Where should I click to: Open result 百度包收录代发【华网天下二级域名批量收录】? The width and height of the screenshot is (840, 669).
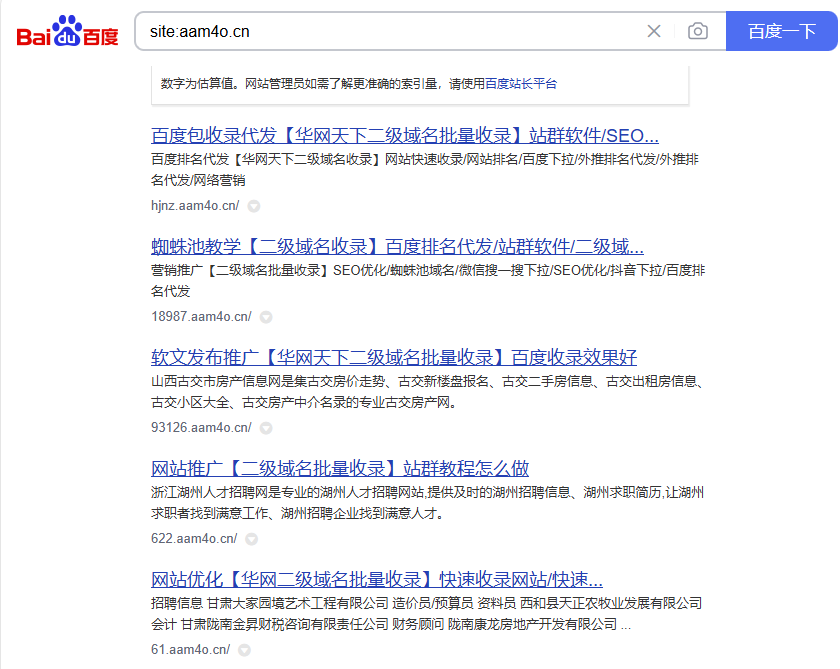point(404,136)
